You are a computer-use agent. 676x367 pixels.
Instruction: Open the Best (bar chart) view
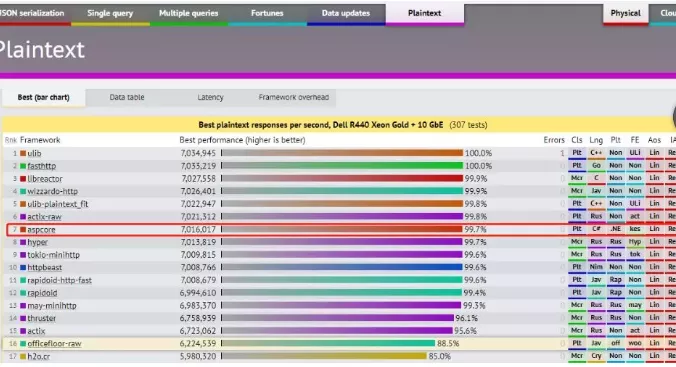click(x=43, y=97)
